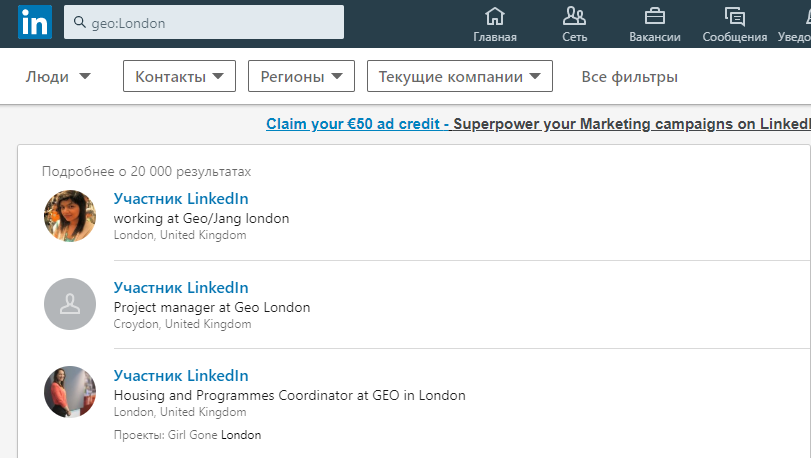
Task: Open Участник LinkedIn Project manager at Geo London
Action: (181, 288)
